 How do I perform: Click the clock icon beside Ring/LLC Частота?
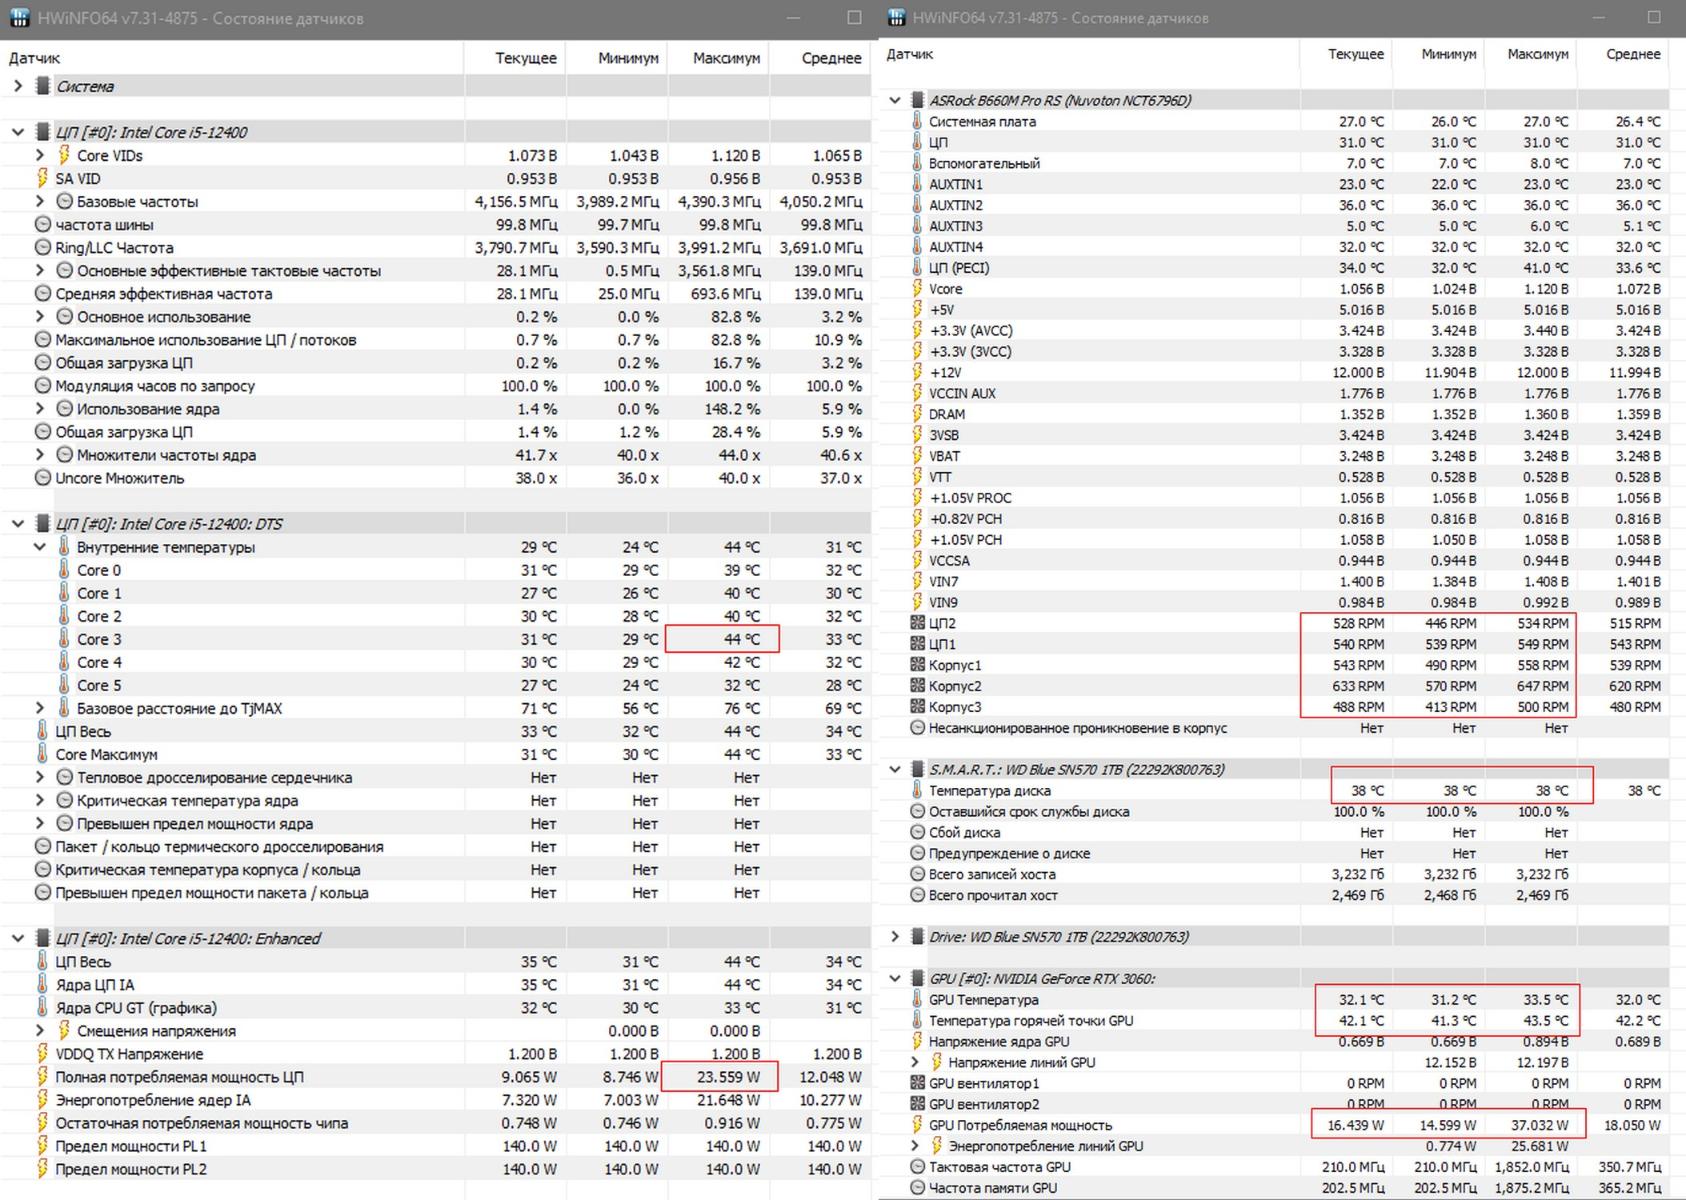[43, 248]
